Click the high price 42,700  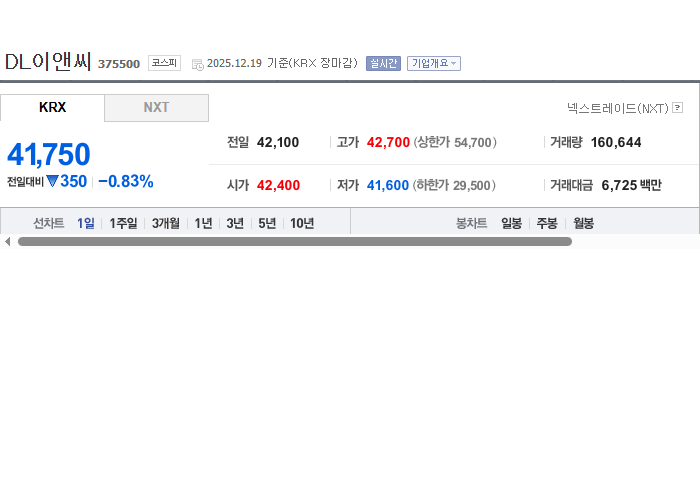point(388,142)
